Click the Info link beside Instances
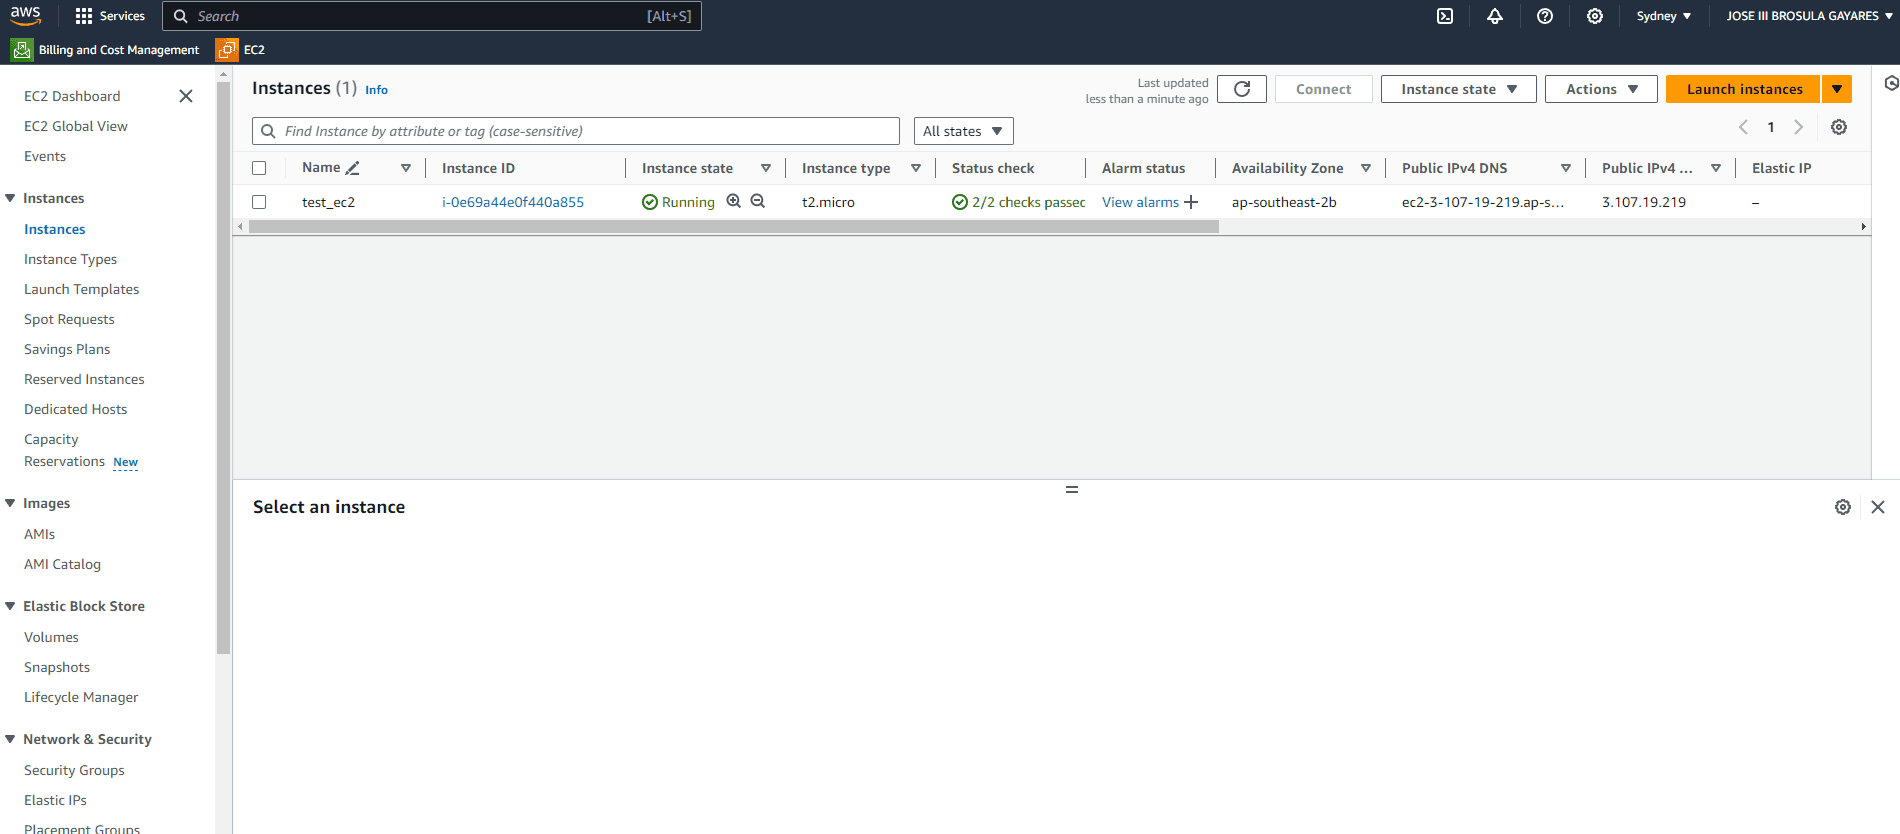This screenshot has height=834, width=1900. click(x=376, y=90)
